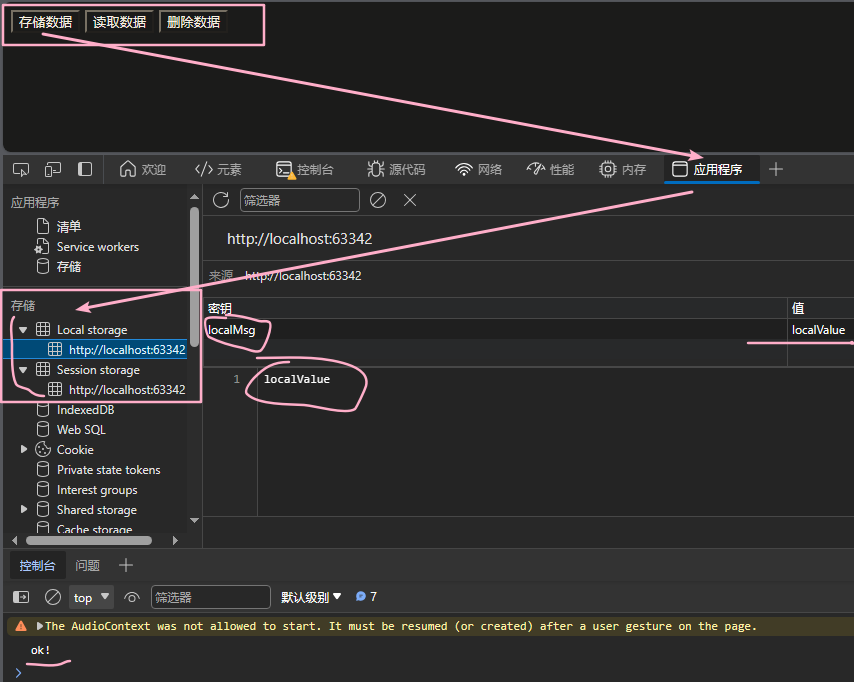Collapse the Session storage tree node

(23, 370)
